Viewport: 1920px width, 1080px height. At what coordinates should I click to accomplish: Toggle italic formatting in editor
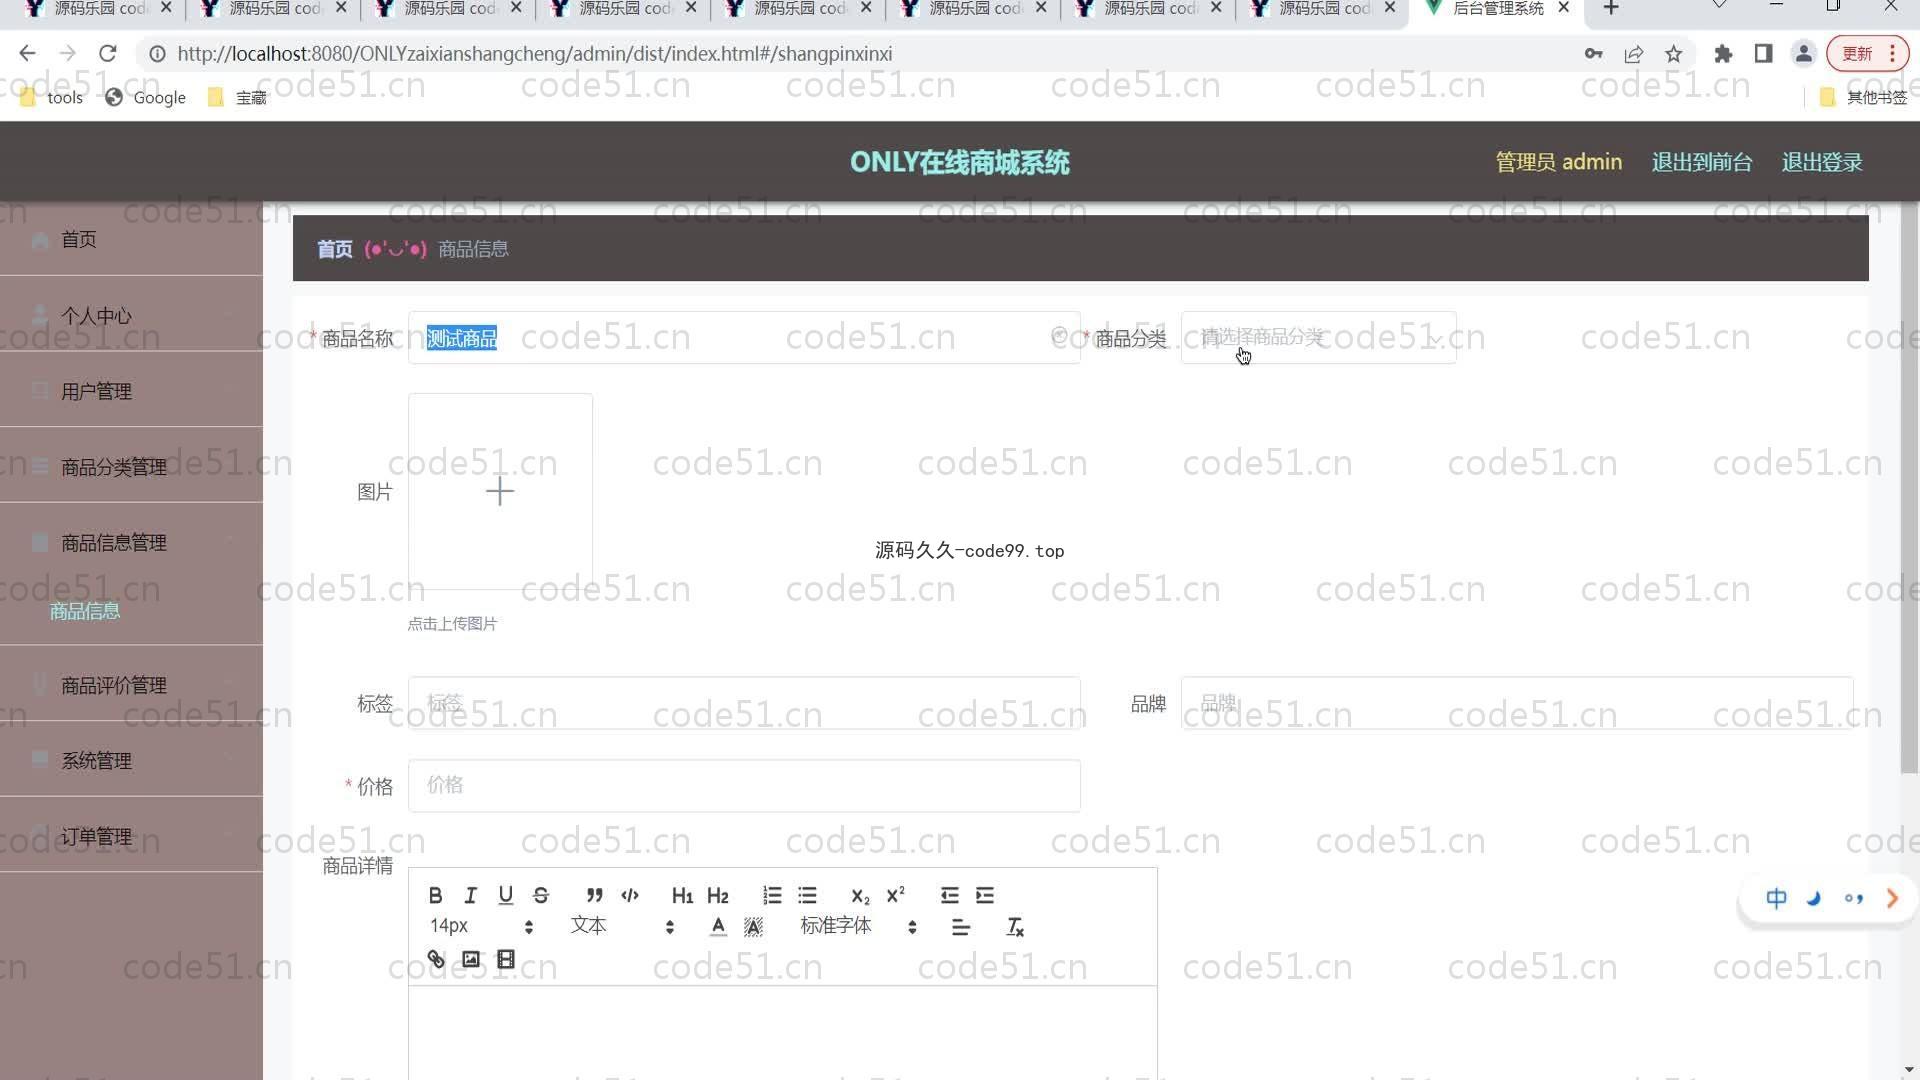click(x=470, y=895)
